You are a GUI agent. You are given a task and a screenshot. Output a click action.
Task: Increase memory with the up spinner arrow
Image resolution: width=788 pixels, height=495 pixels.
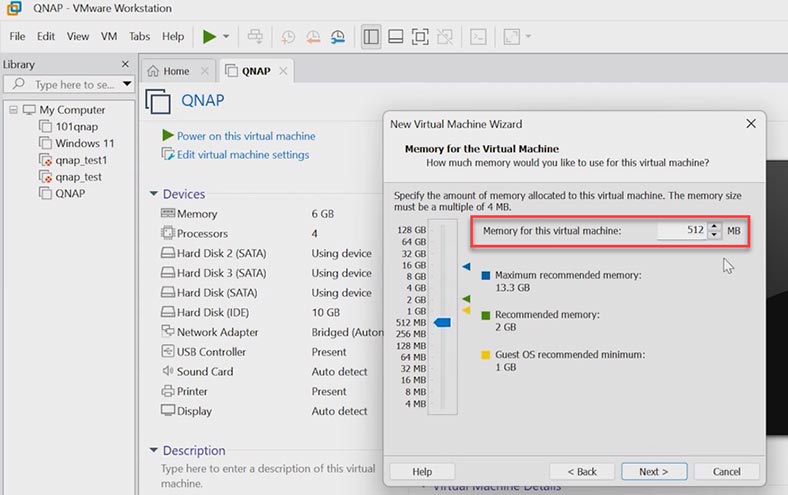pos(714,227)
